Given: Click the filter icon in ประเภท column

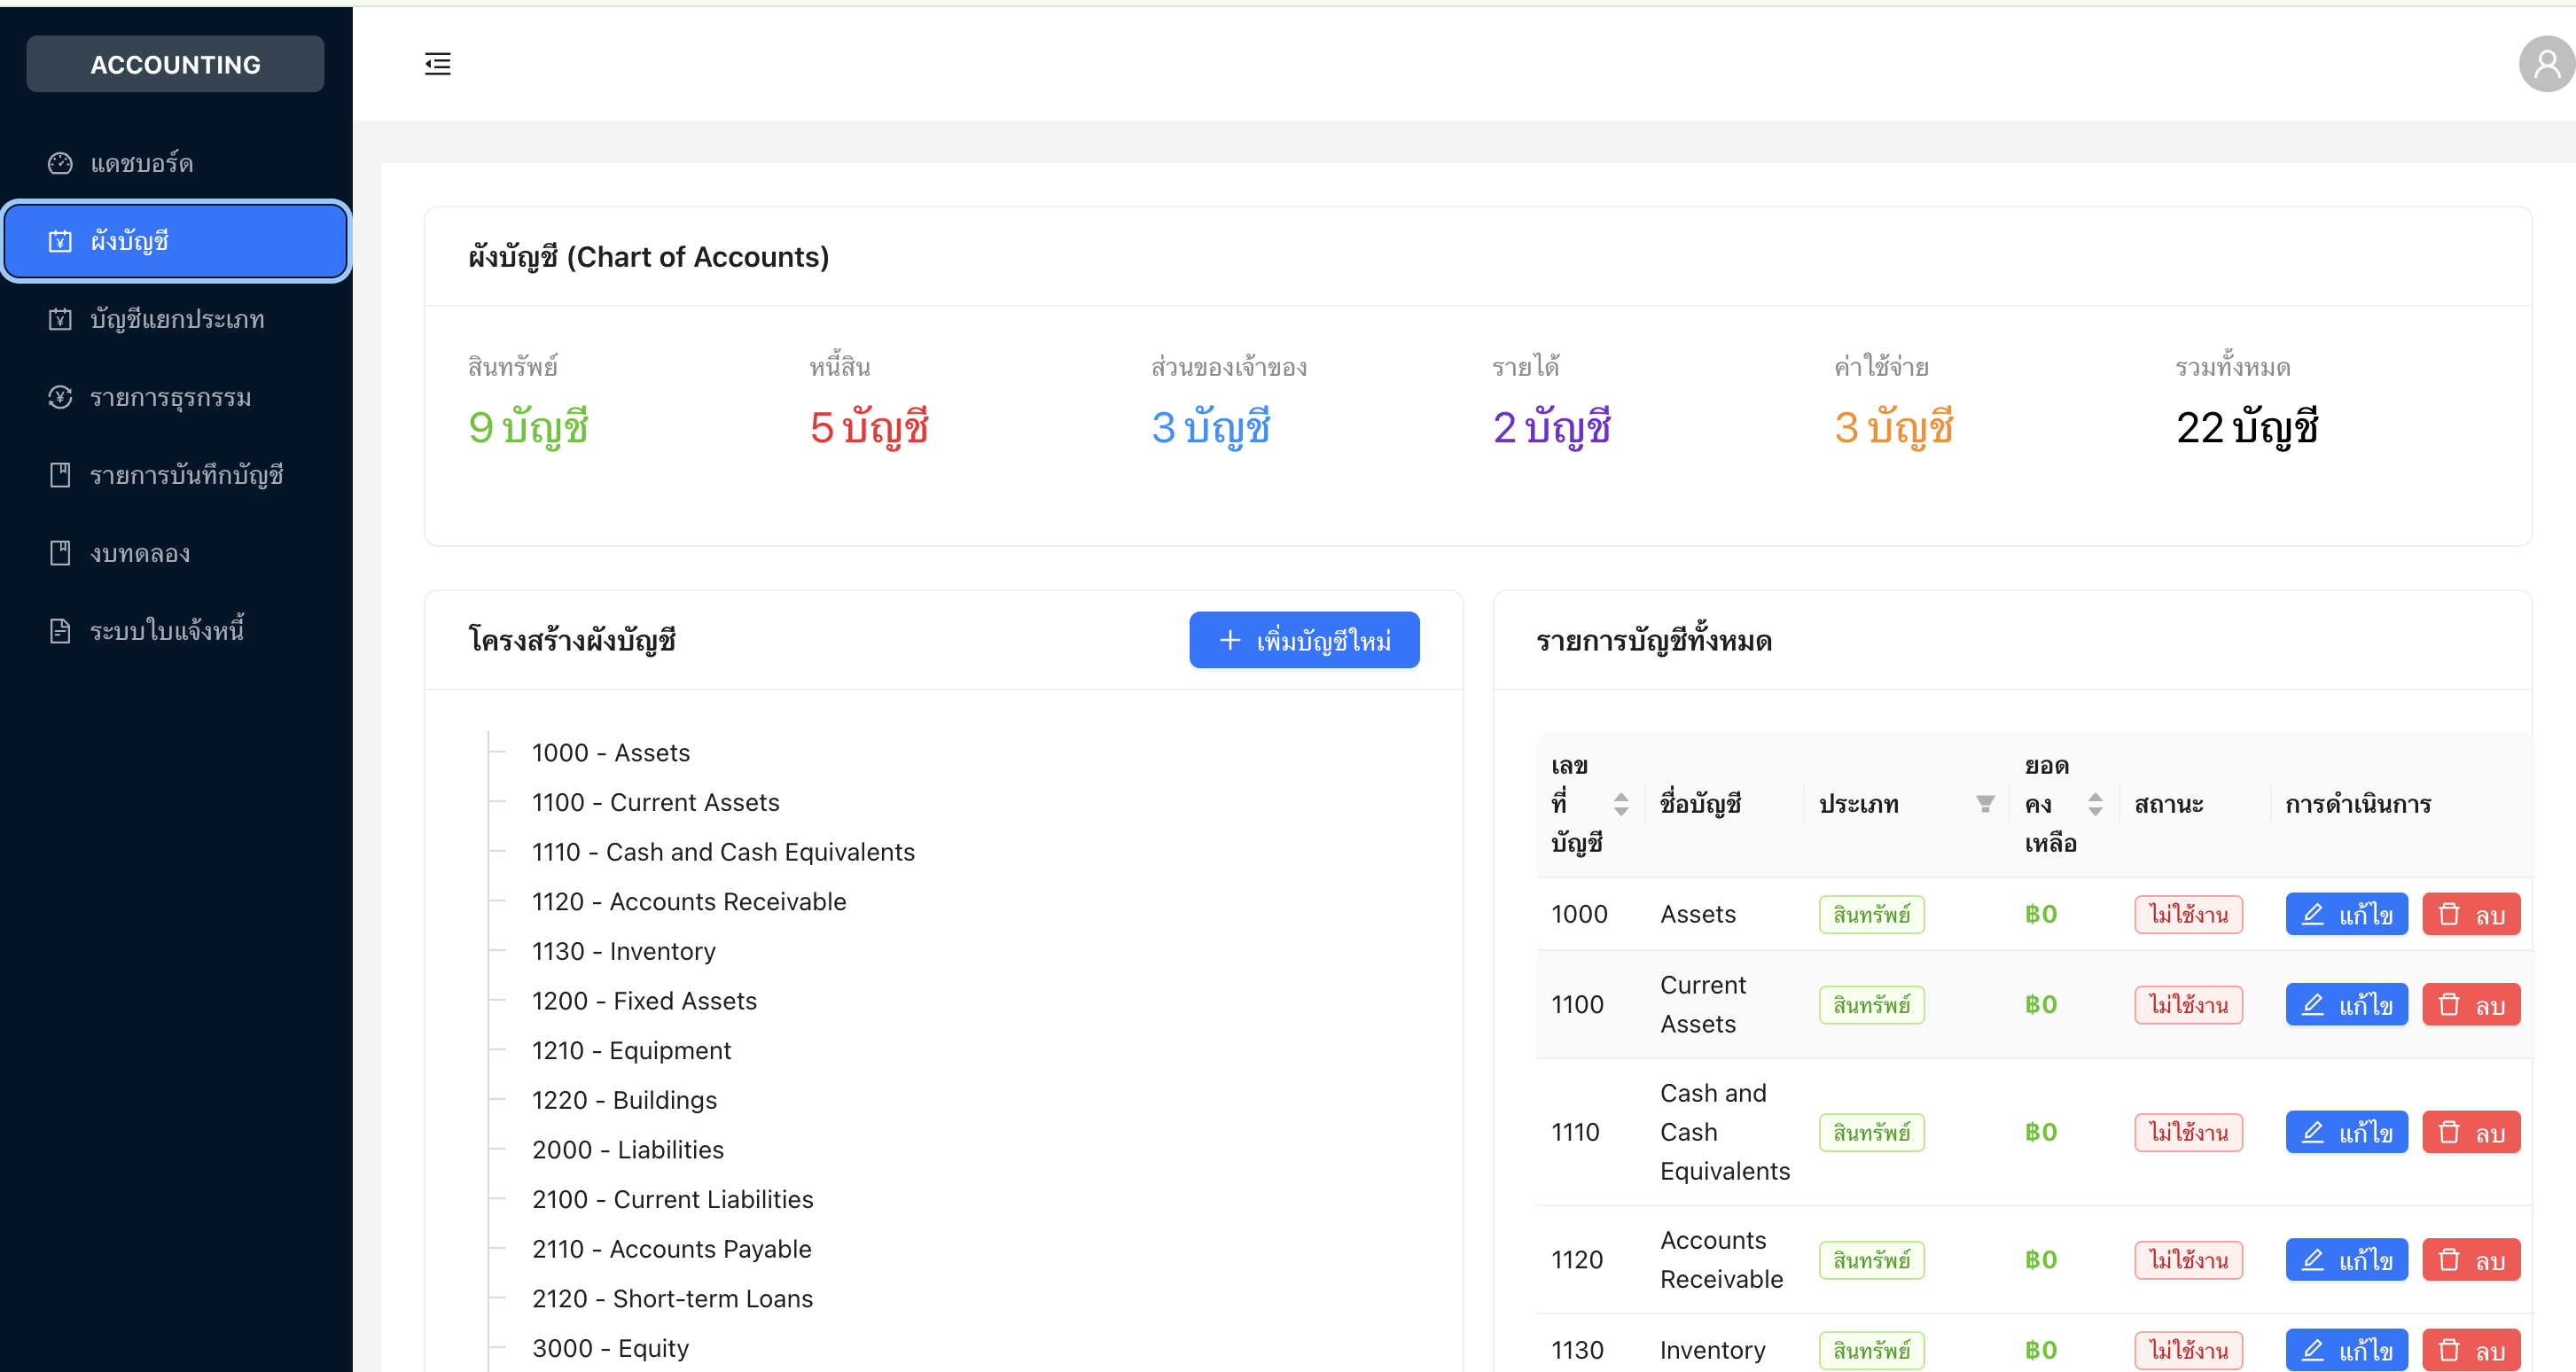Looking at the screenshot, I should pos(1985,804).
